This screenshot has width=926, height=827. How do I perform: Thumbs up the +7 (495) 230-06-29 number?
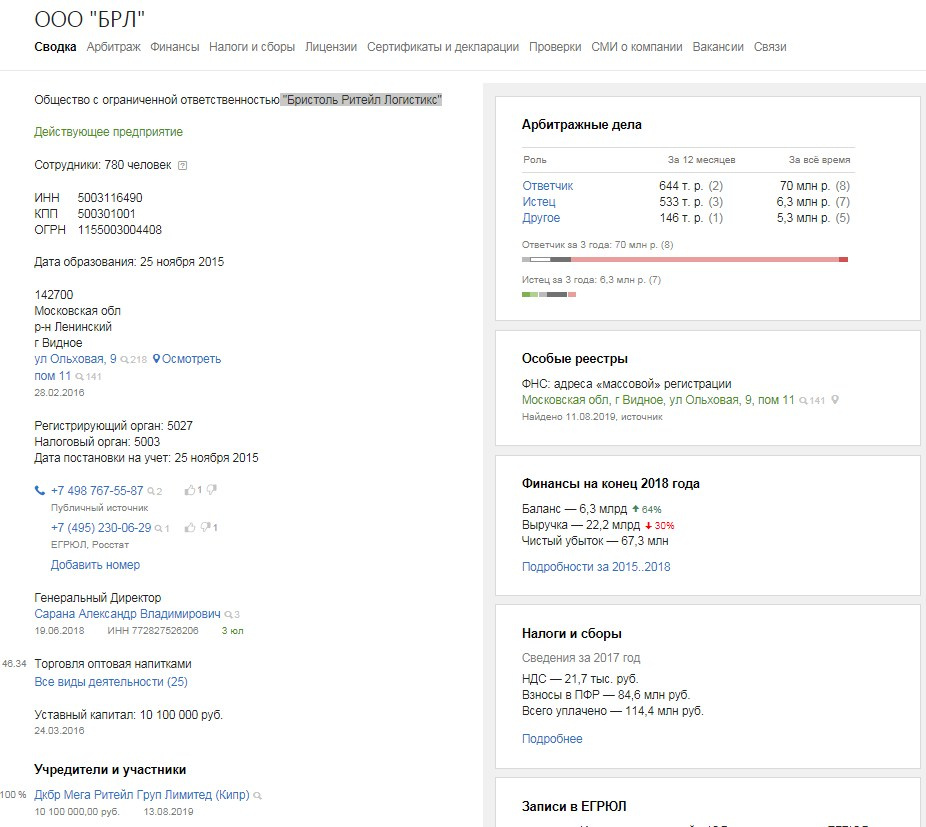click(x=190, y=528)
